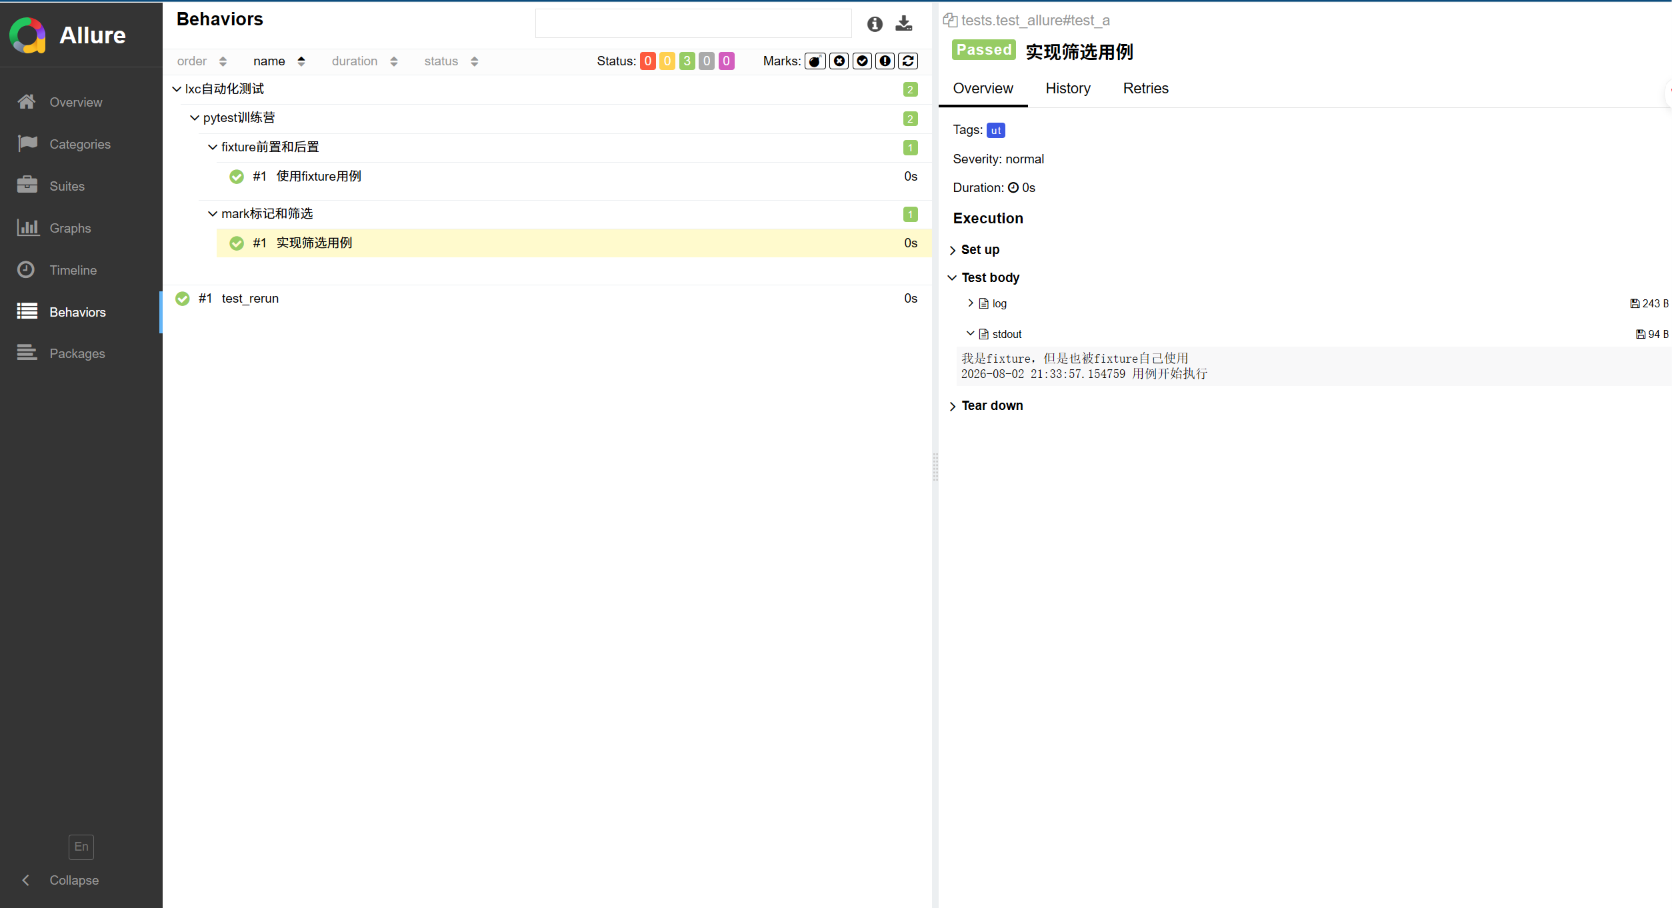The image size is (1672, 909).
Task: Collapse the stdout attachment
Action: 995,334
